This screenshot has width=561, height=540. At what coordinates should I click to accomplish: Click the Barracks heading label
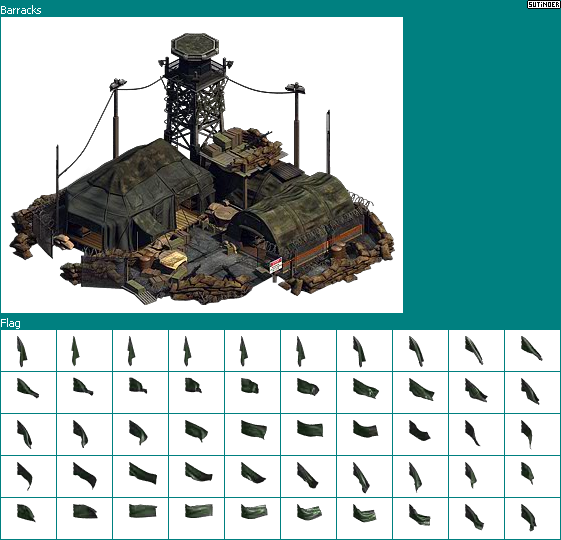point(21,10)
